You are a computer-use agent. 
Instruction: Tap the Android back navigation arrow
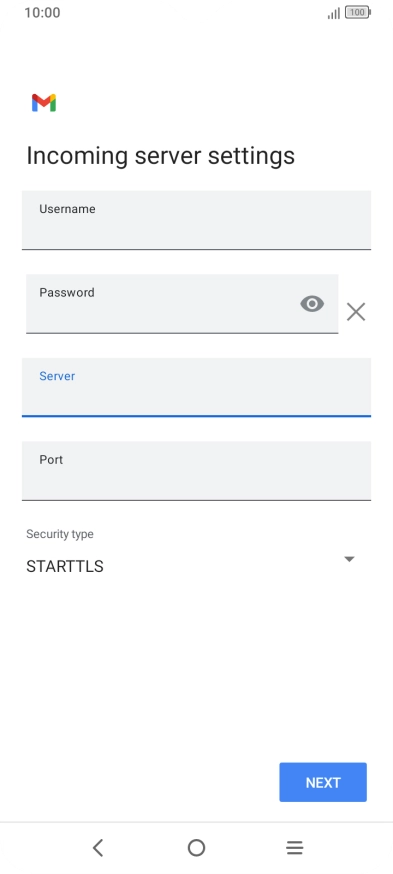[x=98, y=848]
